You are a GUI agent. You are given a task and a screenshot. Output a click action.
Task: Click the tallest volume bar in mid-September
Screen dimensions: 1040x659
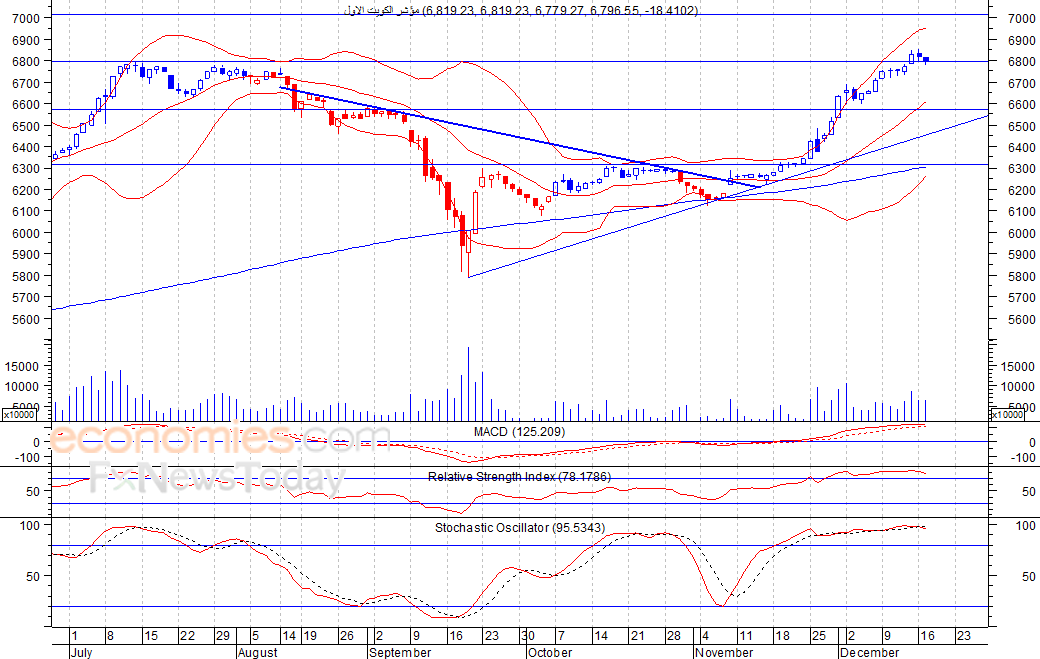click(468, 384)
